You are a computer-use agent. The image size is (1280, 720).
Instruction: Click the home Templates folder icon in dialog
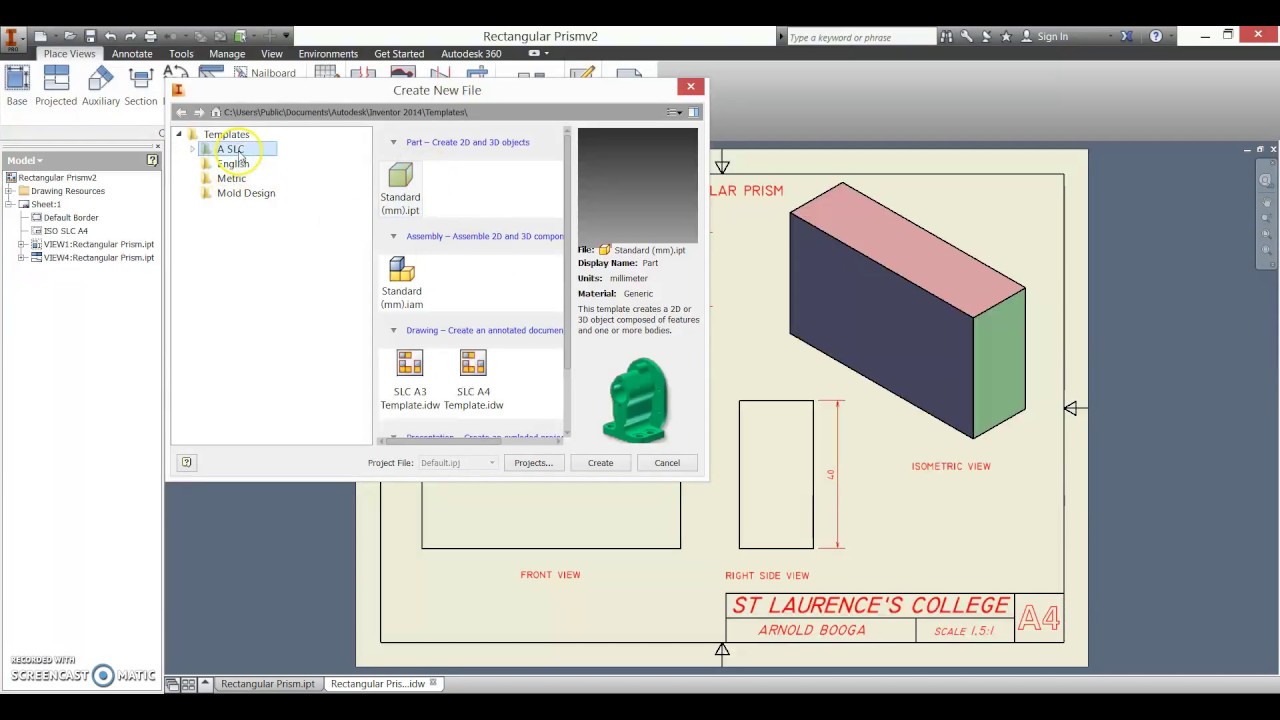click(x=216, y=112)
